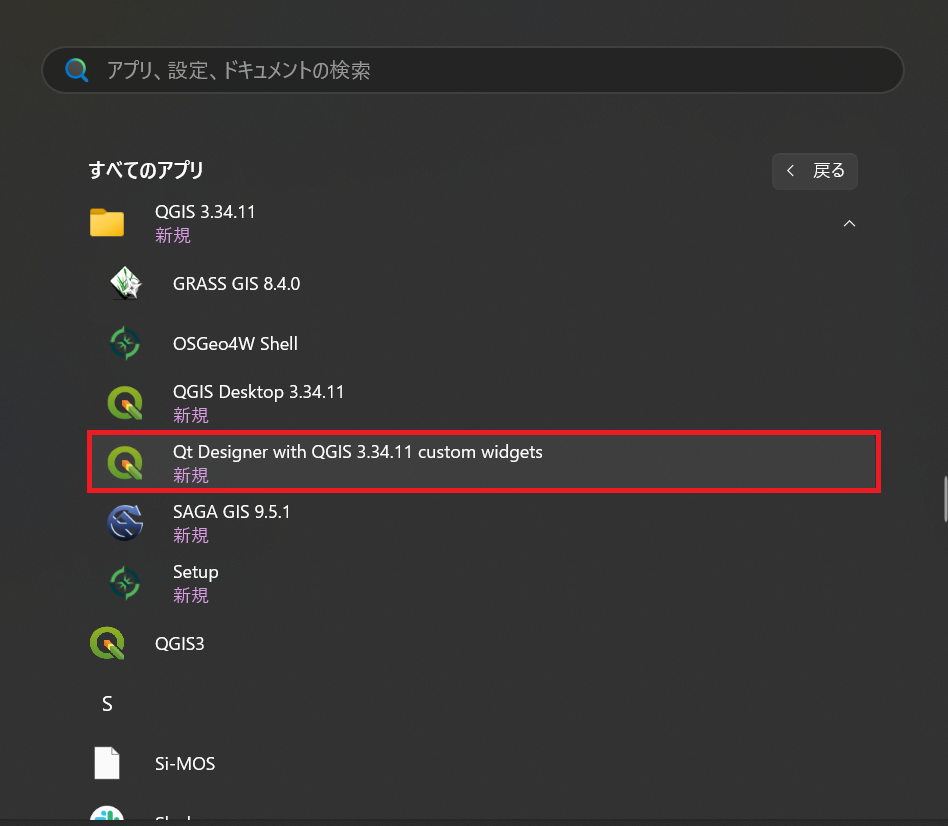
Task: Launch OSGeo4W Shell
Action: [484, 343]
